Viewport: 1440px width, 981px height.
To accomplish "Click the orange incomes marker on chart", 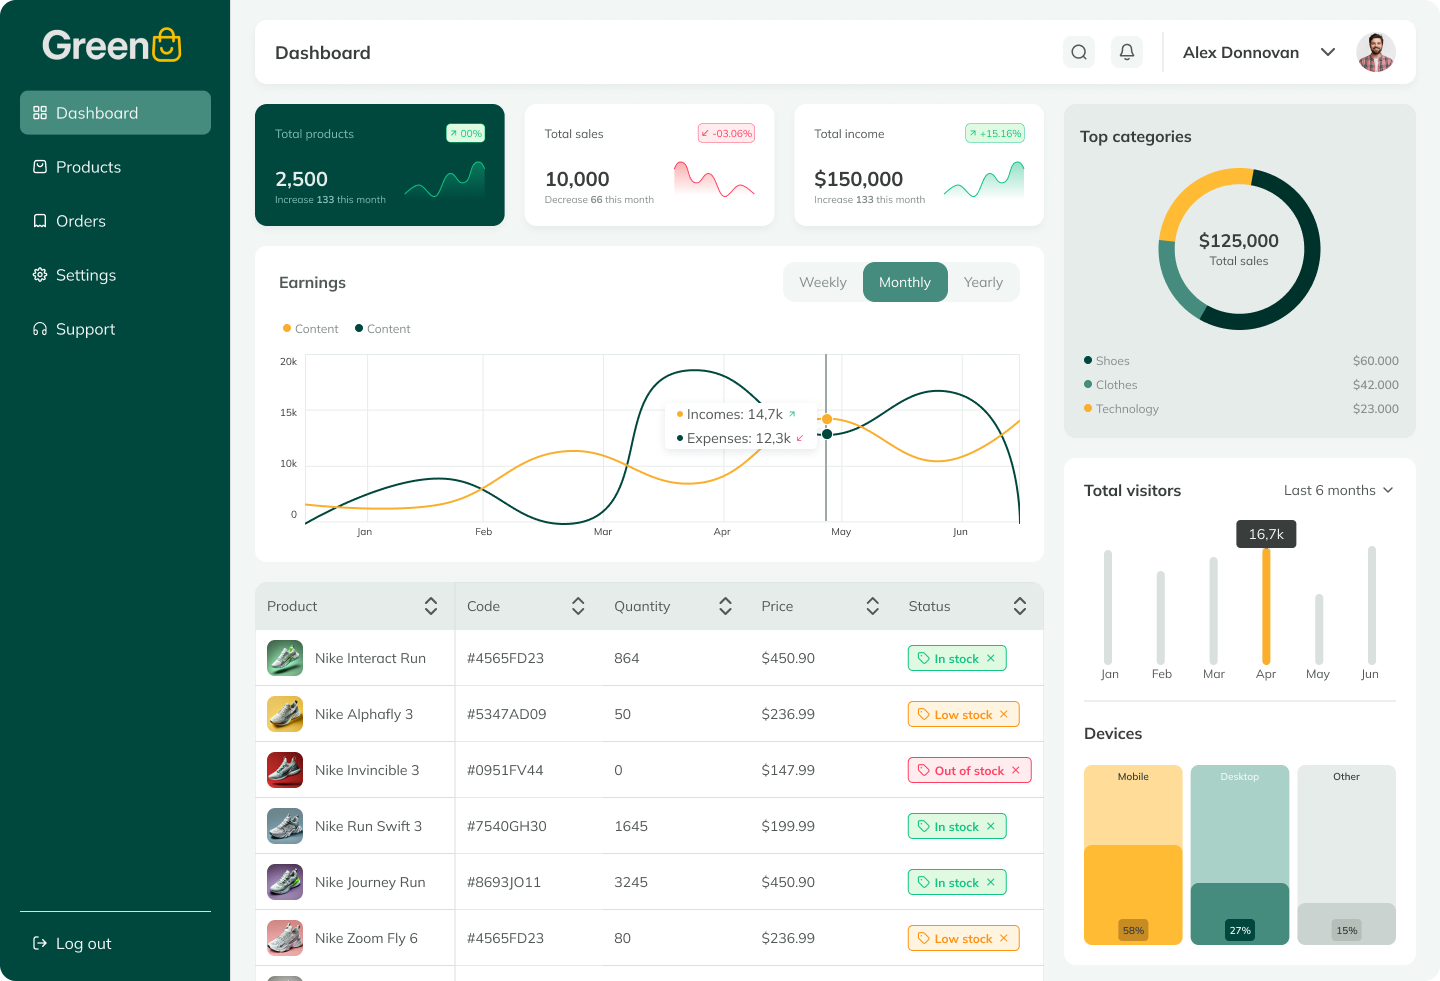I will click(827, 419).
